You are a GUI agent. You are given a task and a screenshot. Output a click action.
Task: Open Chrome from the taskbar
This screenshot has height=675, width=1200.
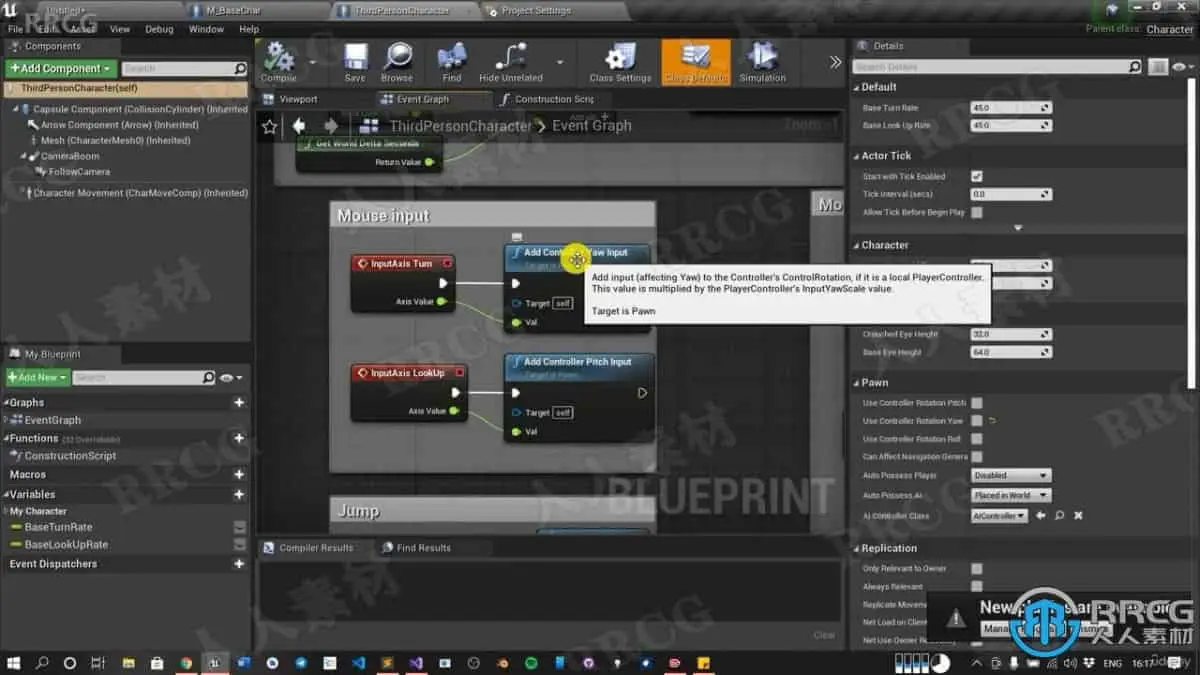pyautogui.click(x=186, y=662)
